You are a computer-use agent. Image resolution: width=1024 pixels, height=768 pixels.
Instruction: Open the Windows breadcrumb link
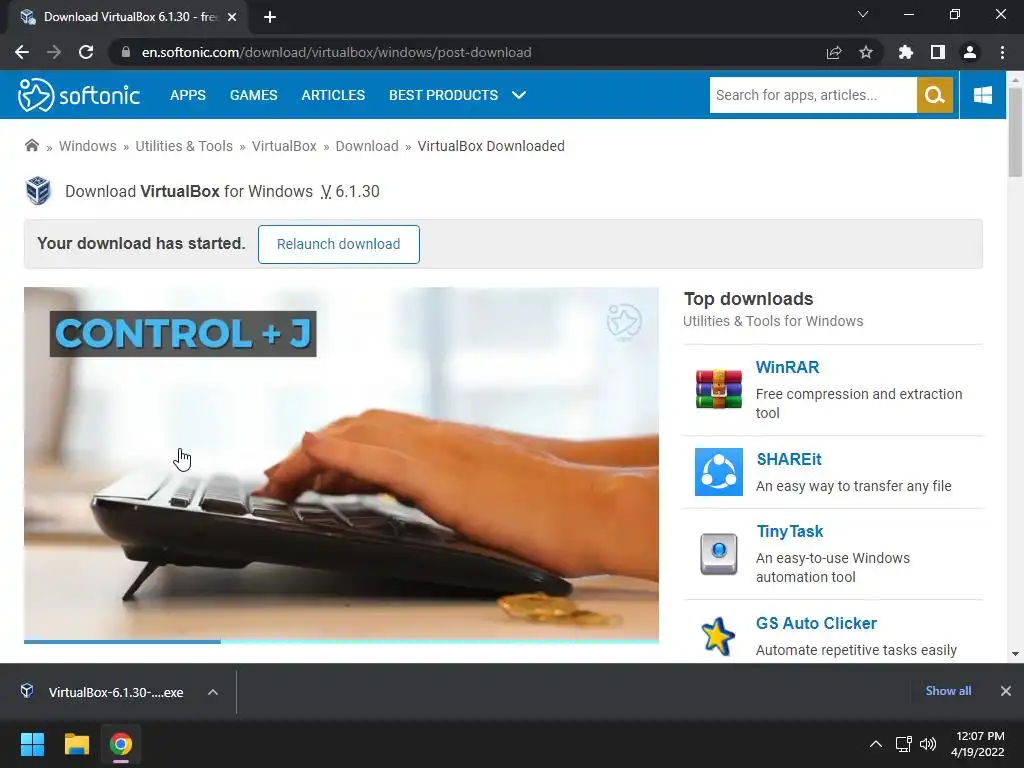88,146
